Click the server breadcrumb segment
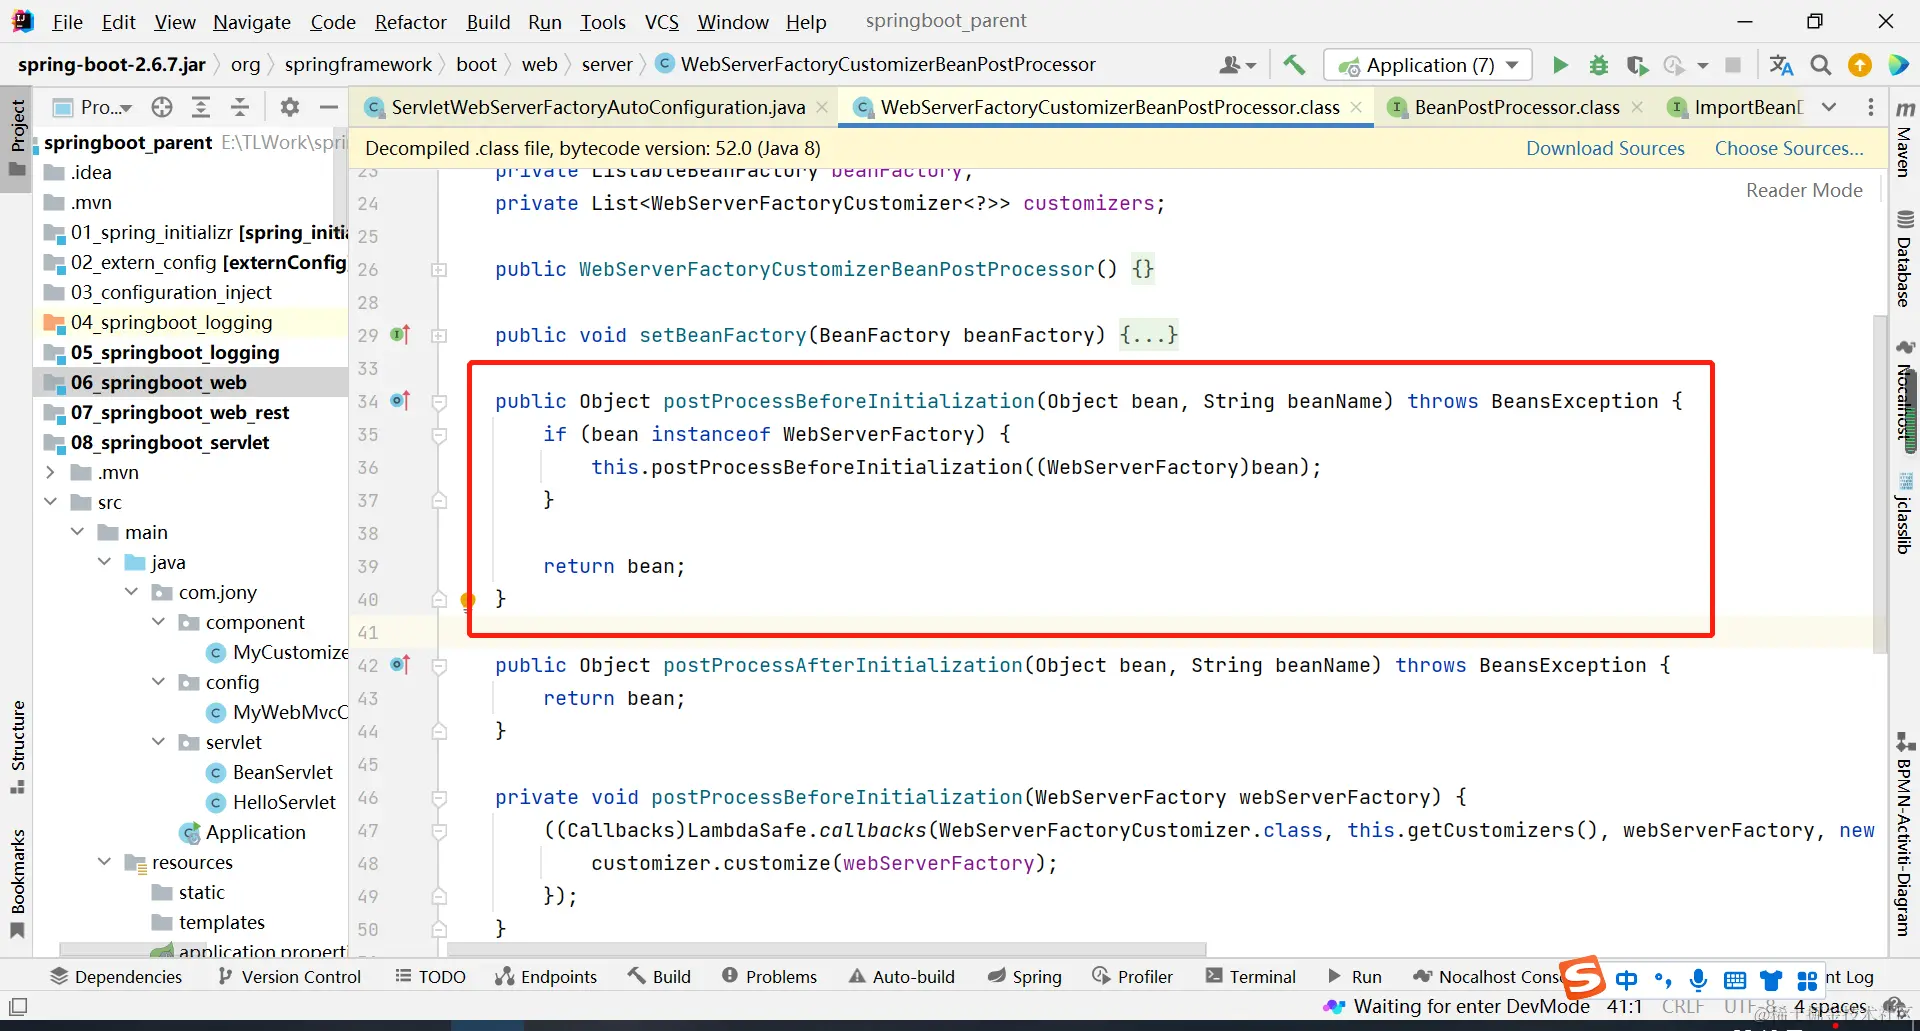1920x1031 pixels. tap(607, 65)
